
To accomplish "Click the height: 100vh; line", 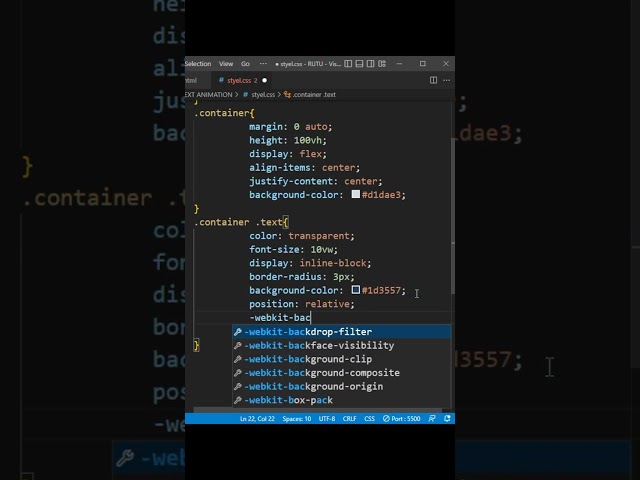I will (288, 140).
